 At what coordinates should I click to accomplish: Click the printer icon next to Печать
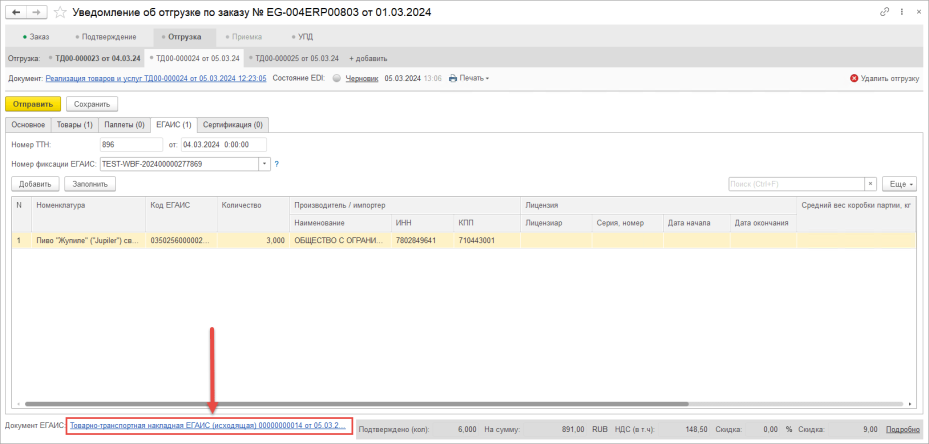(453, 78)
